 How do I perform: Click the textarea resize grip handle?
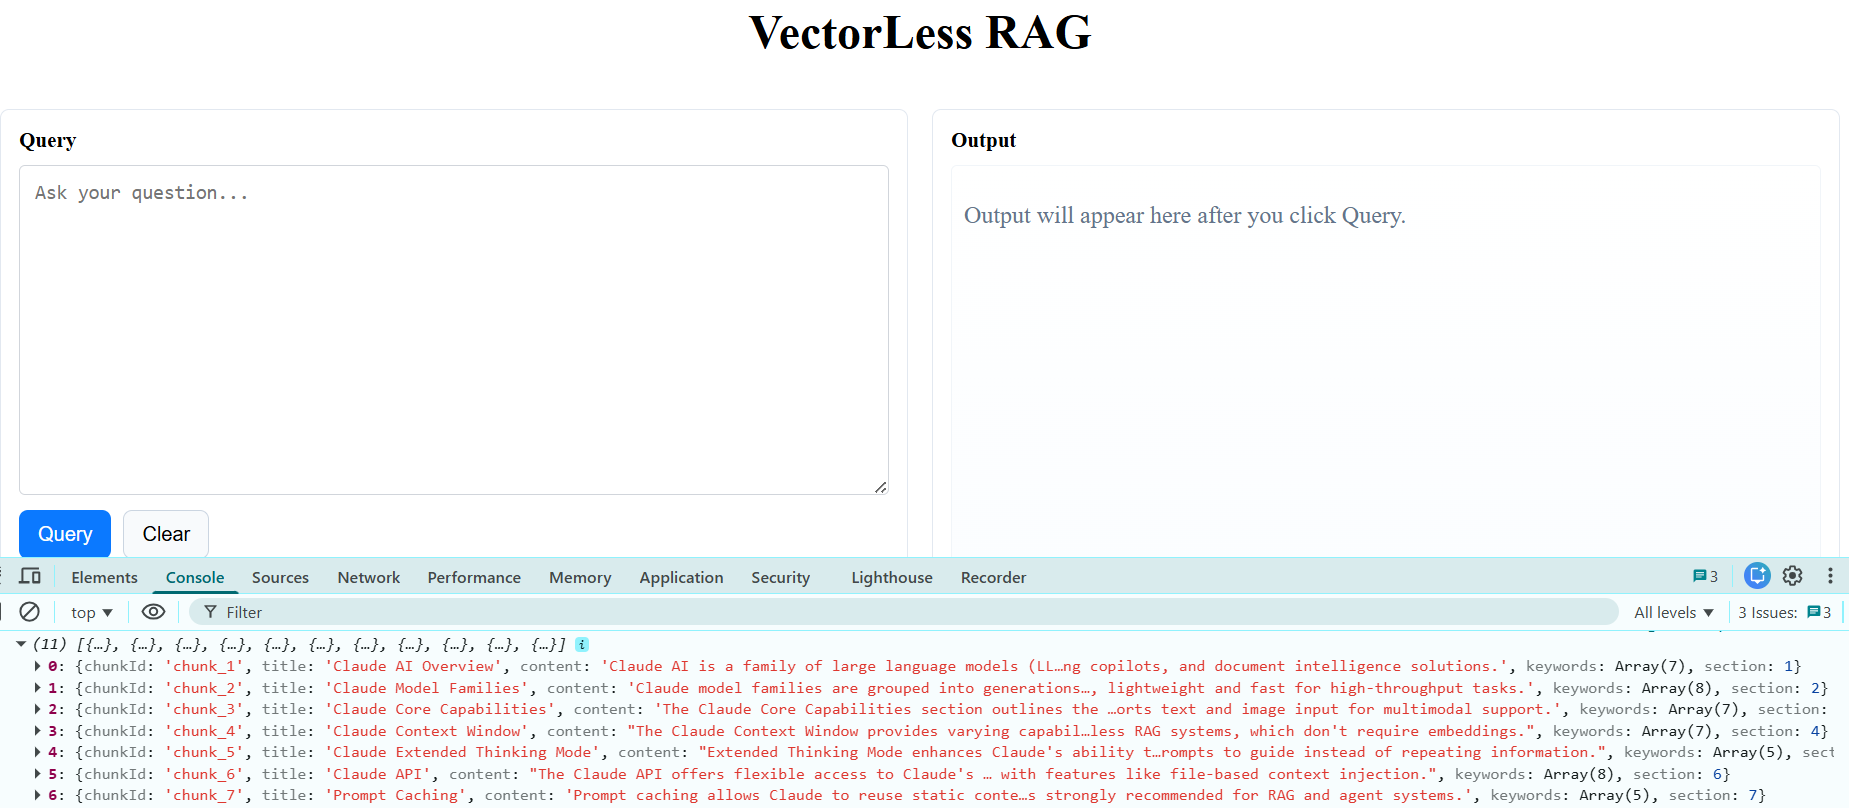(880, 487)
